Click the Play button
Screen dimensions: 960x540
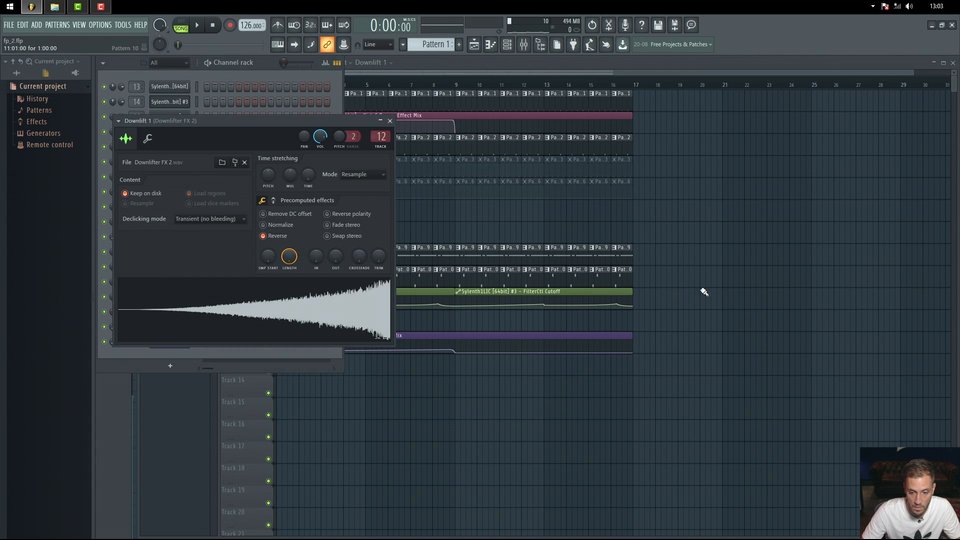click(x=197, y=25)
